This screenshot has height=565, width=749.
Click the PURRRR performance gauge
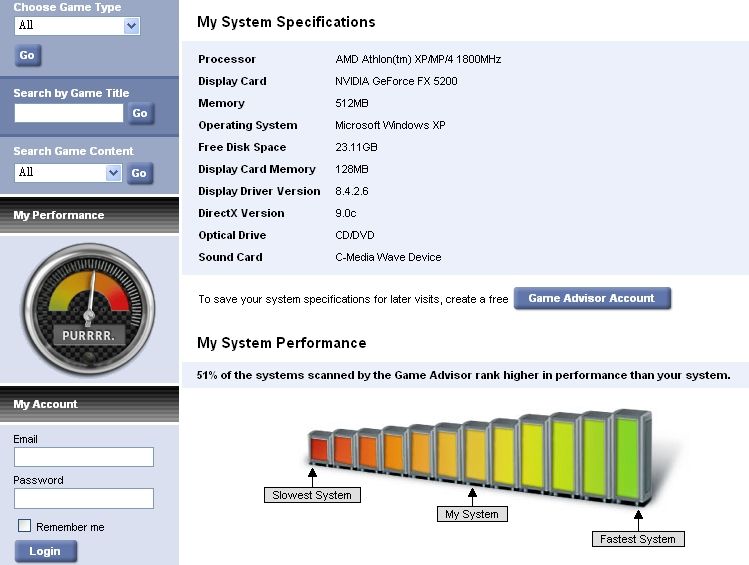(89, 309)
